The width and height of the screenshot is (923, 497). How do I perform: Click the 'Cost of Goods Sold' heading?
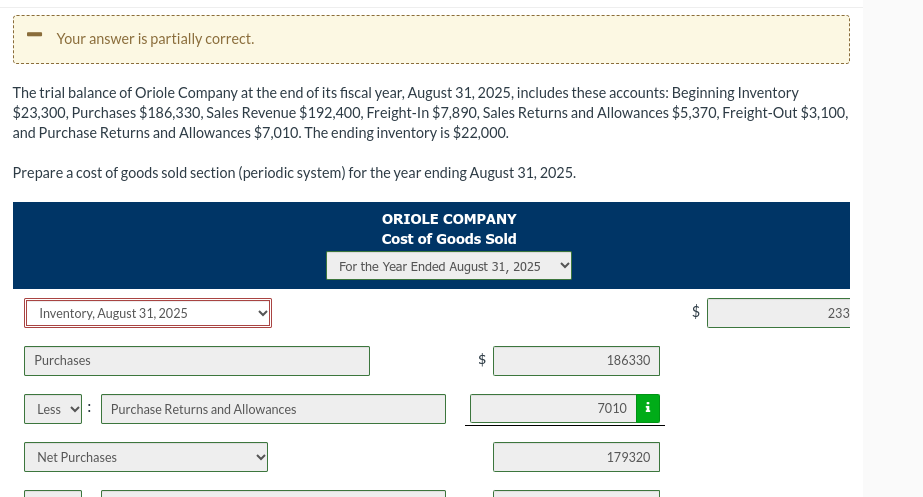tap(449, 239)
